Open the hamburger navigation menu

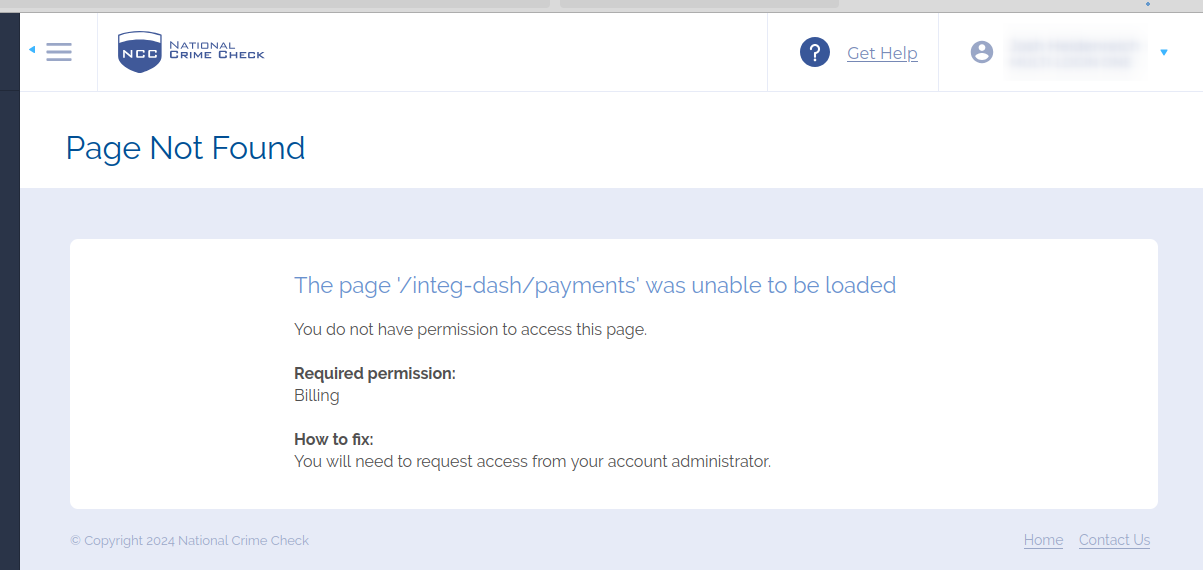point(59,51)
